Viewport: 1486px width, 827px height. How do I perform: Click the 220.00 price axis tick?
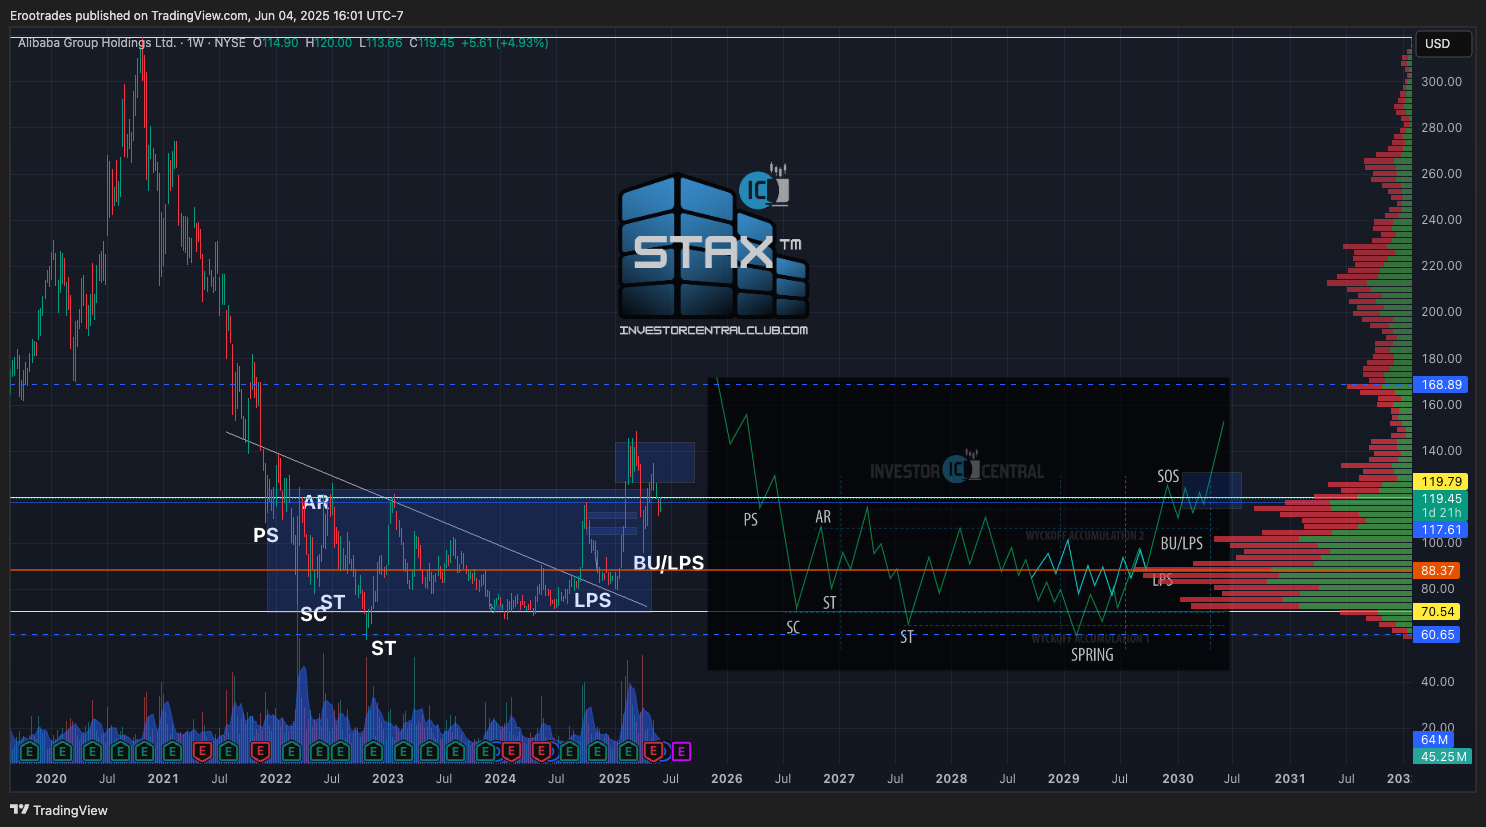click(1441, 266)
